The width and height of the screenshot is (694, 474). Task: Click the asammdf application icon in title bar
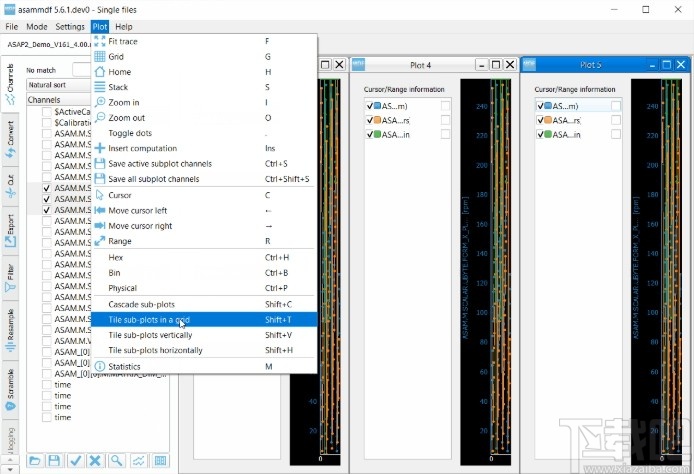(x=9, y=9)
